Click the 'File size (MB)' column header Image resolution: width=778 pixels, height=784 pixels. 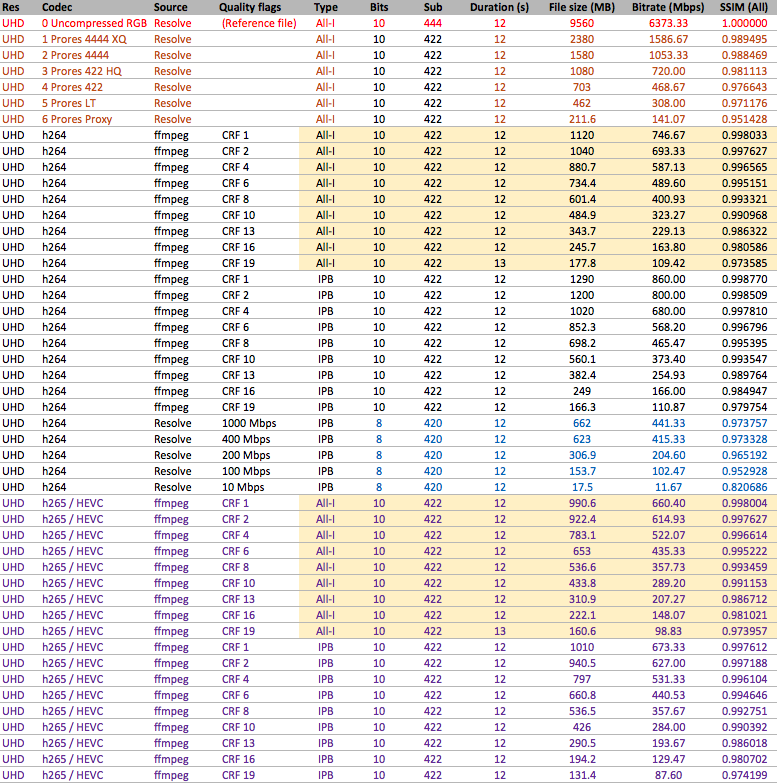[582, 8]
